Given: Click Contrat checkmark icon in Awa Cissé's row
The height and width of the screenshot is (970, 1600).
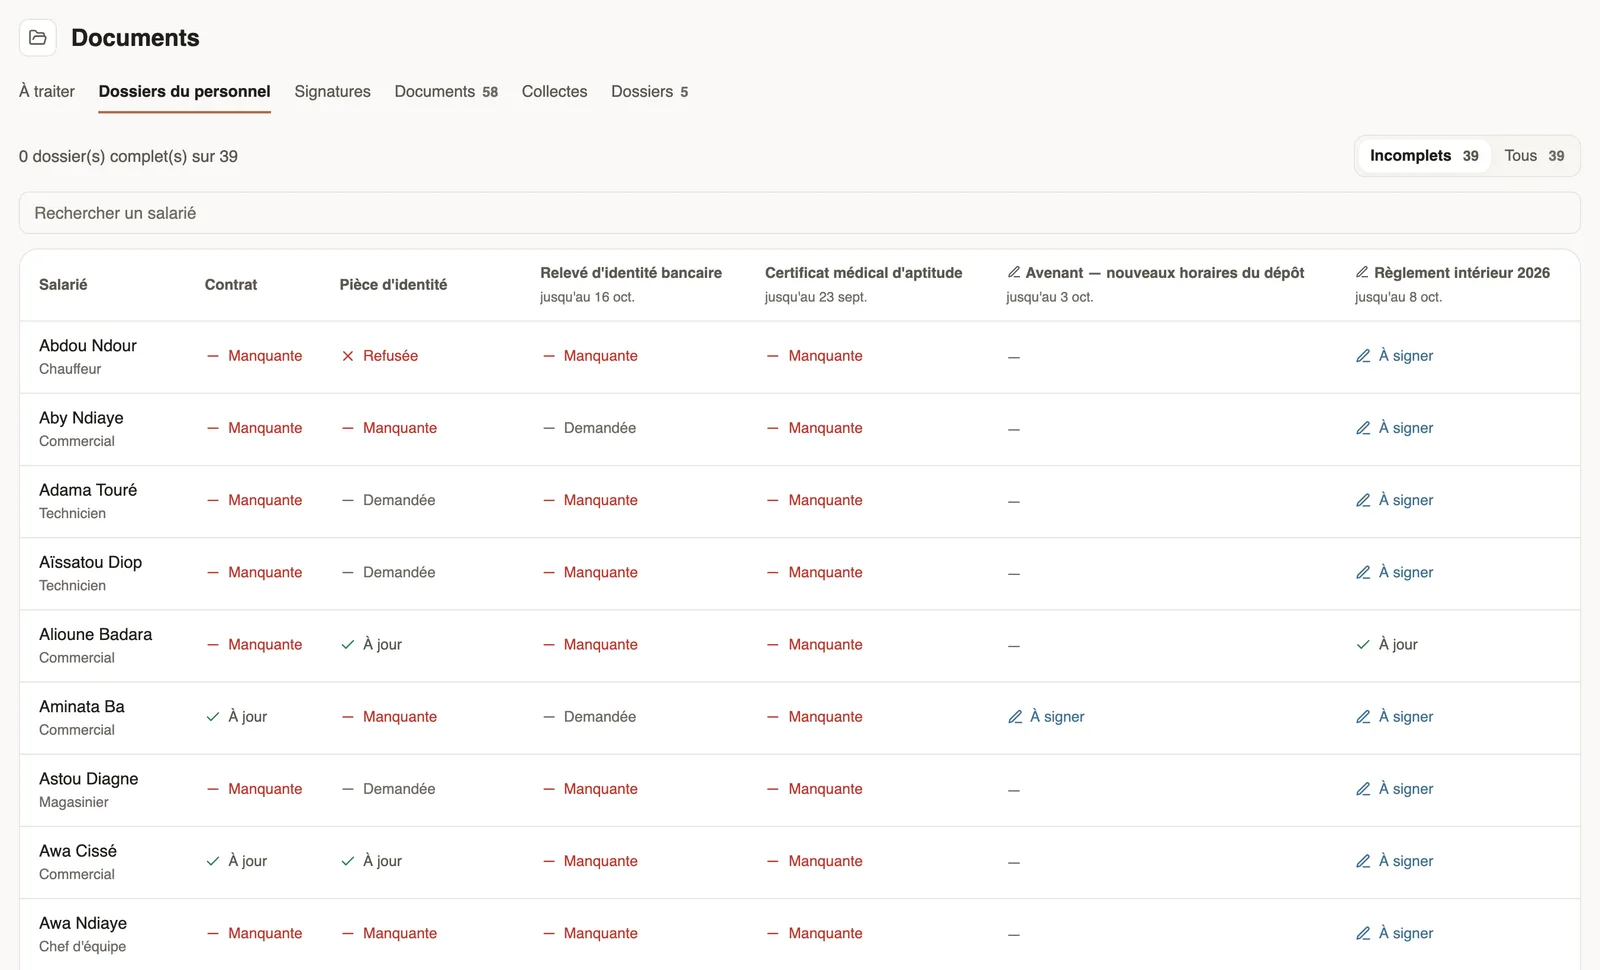Looking at the screenshot, I should [213, 861].
